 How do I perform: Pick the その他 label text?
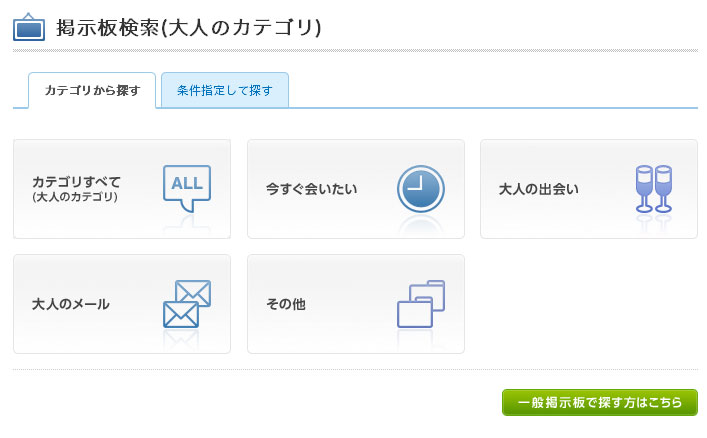tap(286, 304)
